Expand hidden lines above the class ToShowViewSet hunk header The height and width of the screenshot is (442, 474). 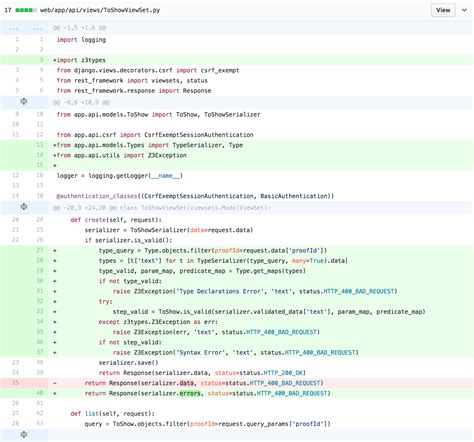24,207
